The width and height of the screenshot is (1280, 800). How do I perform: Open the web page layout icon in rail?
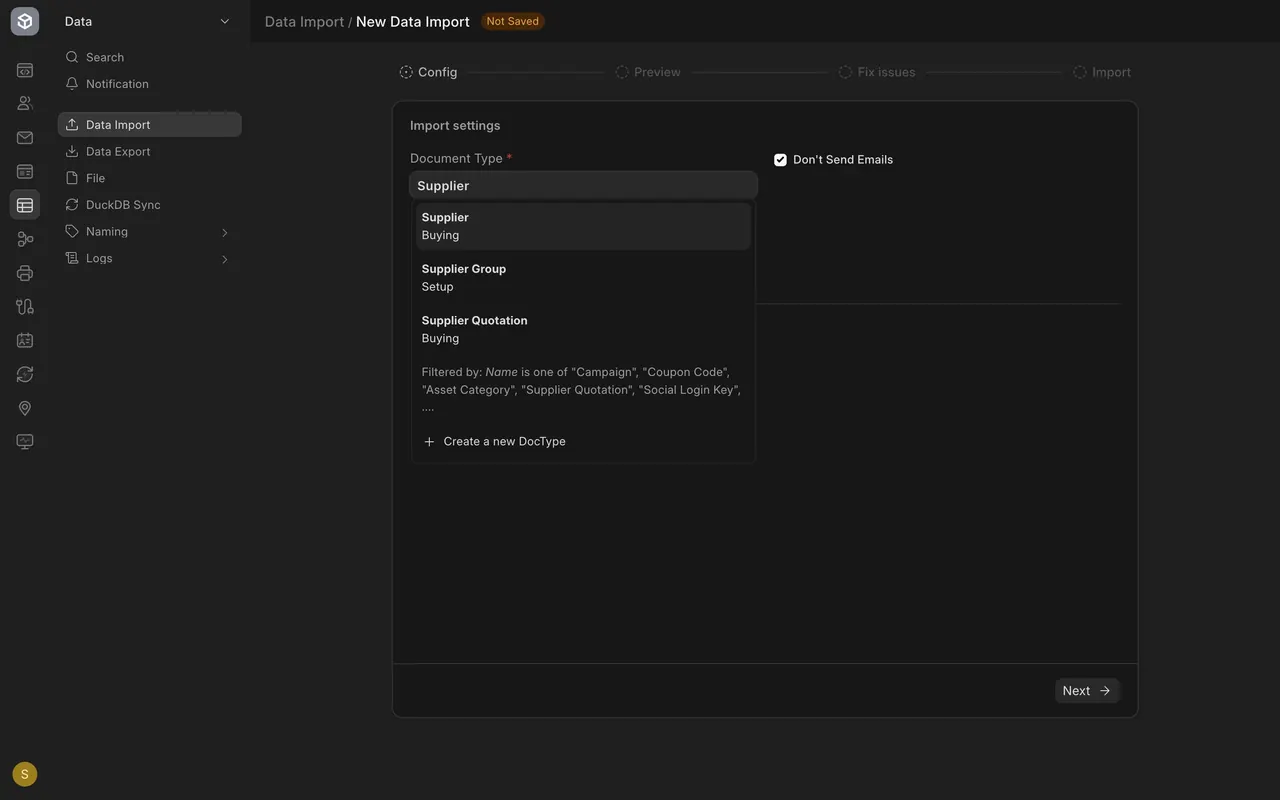pos(25,172)
